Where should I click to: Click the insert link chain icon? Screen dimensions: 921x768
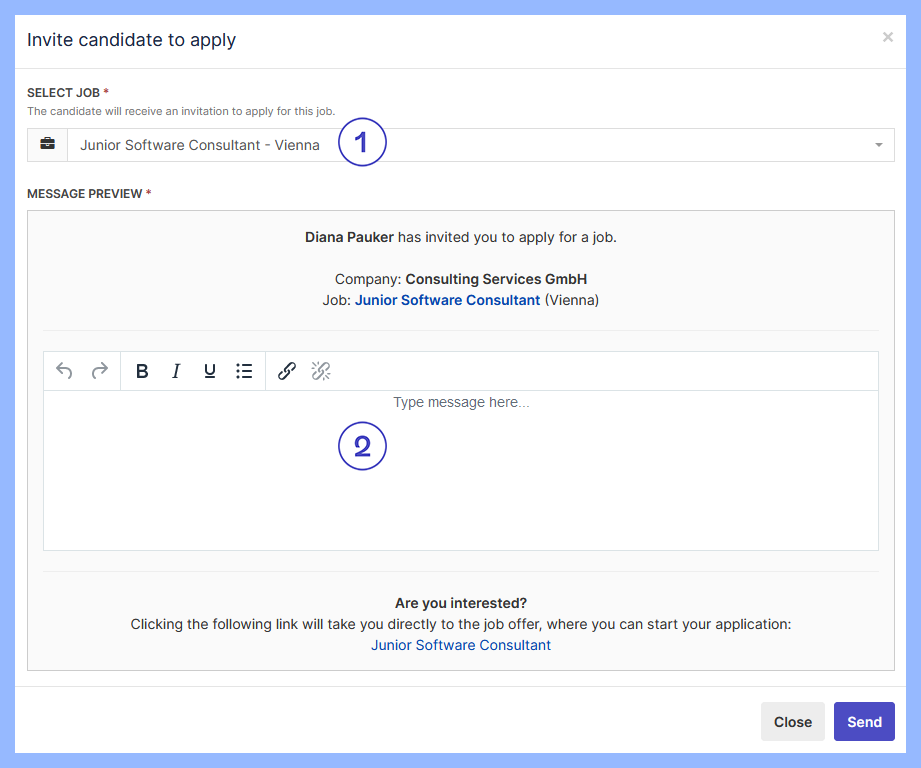287,371
